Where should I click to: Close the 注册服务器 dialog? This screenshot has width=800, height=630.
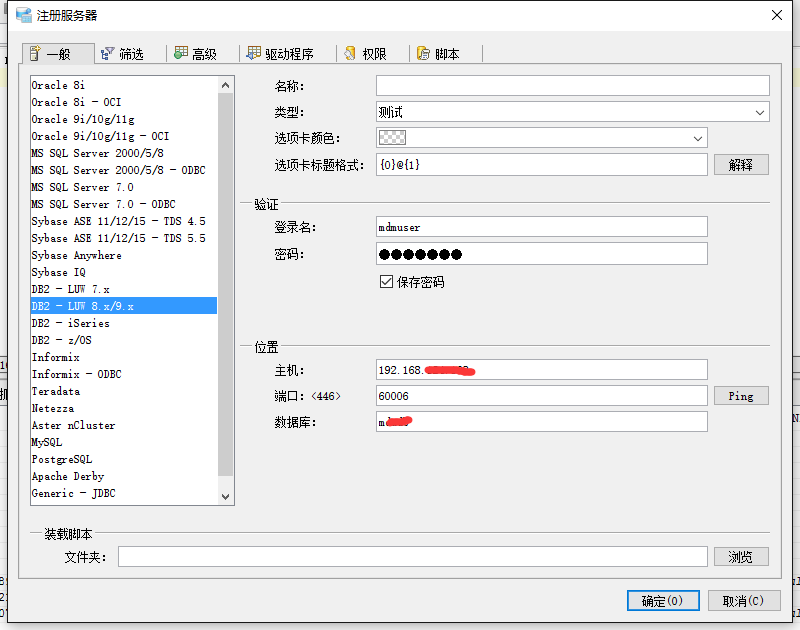[x=777, y=15]
